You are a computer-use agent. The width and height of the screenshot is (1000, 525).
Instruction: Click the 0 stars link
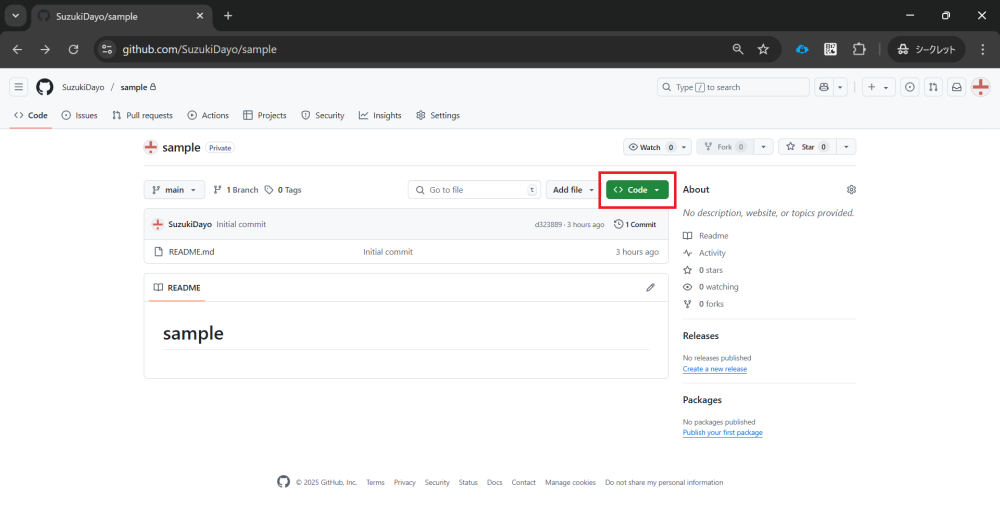point(703,270)
